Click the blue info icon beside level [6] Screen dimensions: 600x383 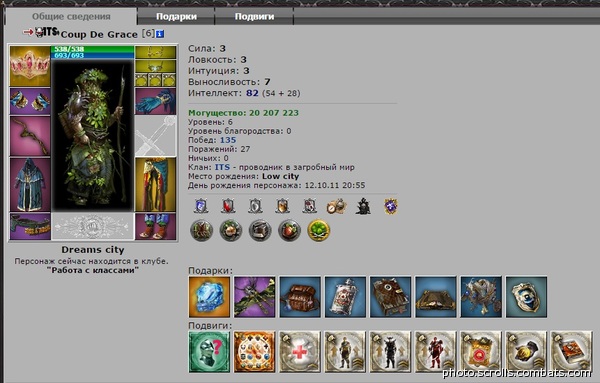[160, 34]
